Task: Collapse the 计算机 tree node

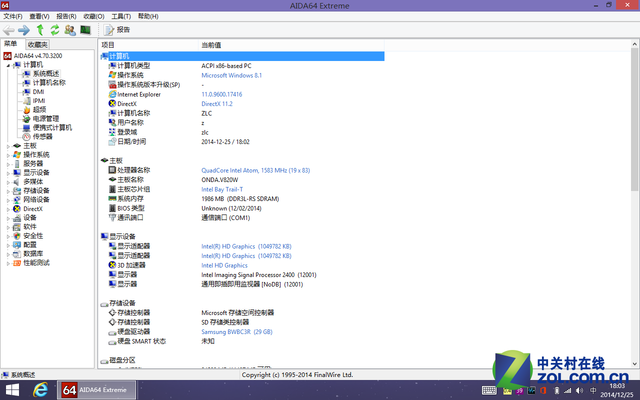Action: [8, 65]
